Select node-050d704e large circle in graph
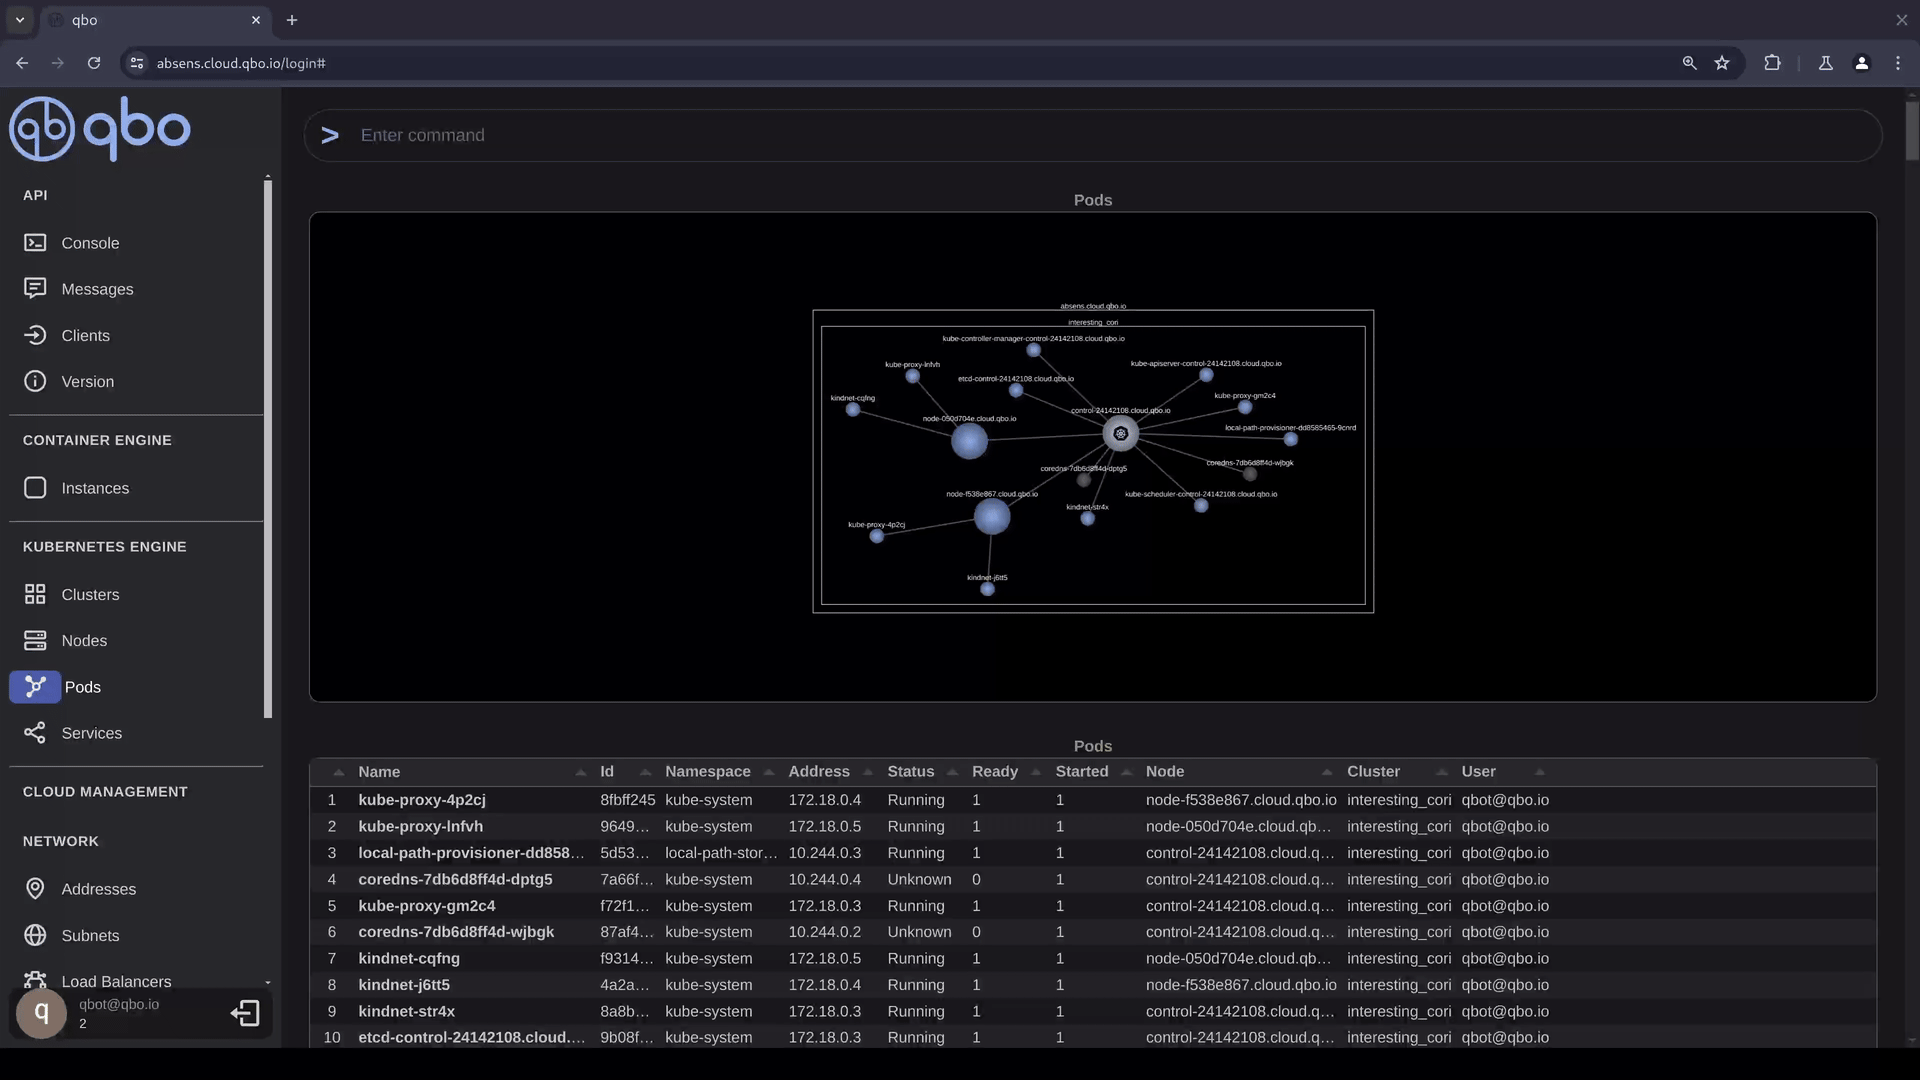This screenshot has width=1920, height=1080. (969, 440)
